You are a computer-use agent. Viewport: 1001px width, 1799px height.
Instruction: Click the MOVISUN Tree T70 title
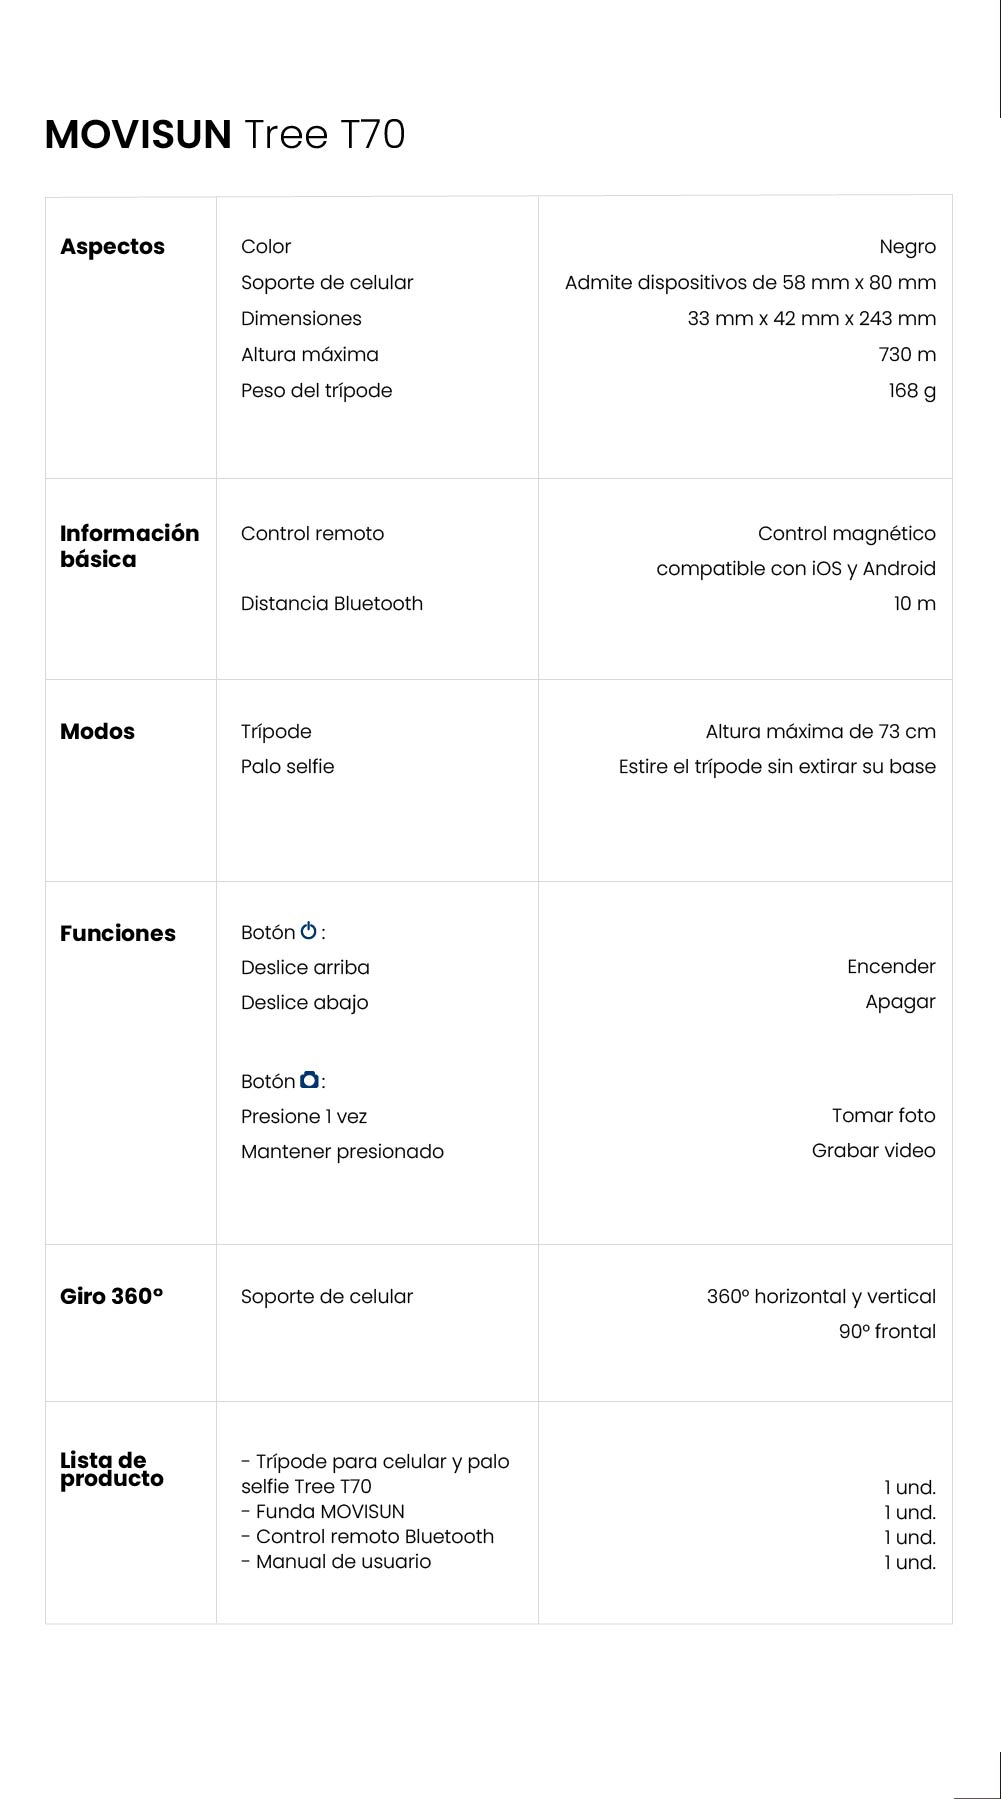pos(225,134)
